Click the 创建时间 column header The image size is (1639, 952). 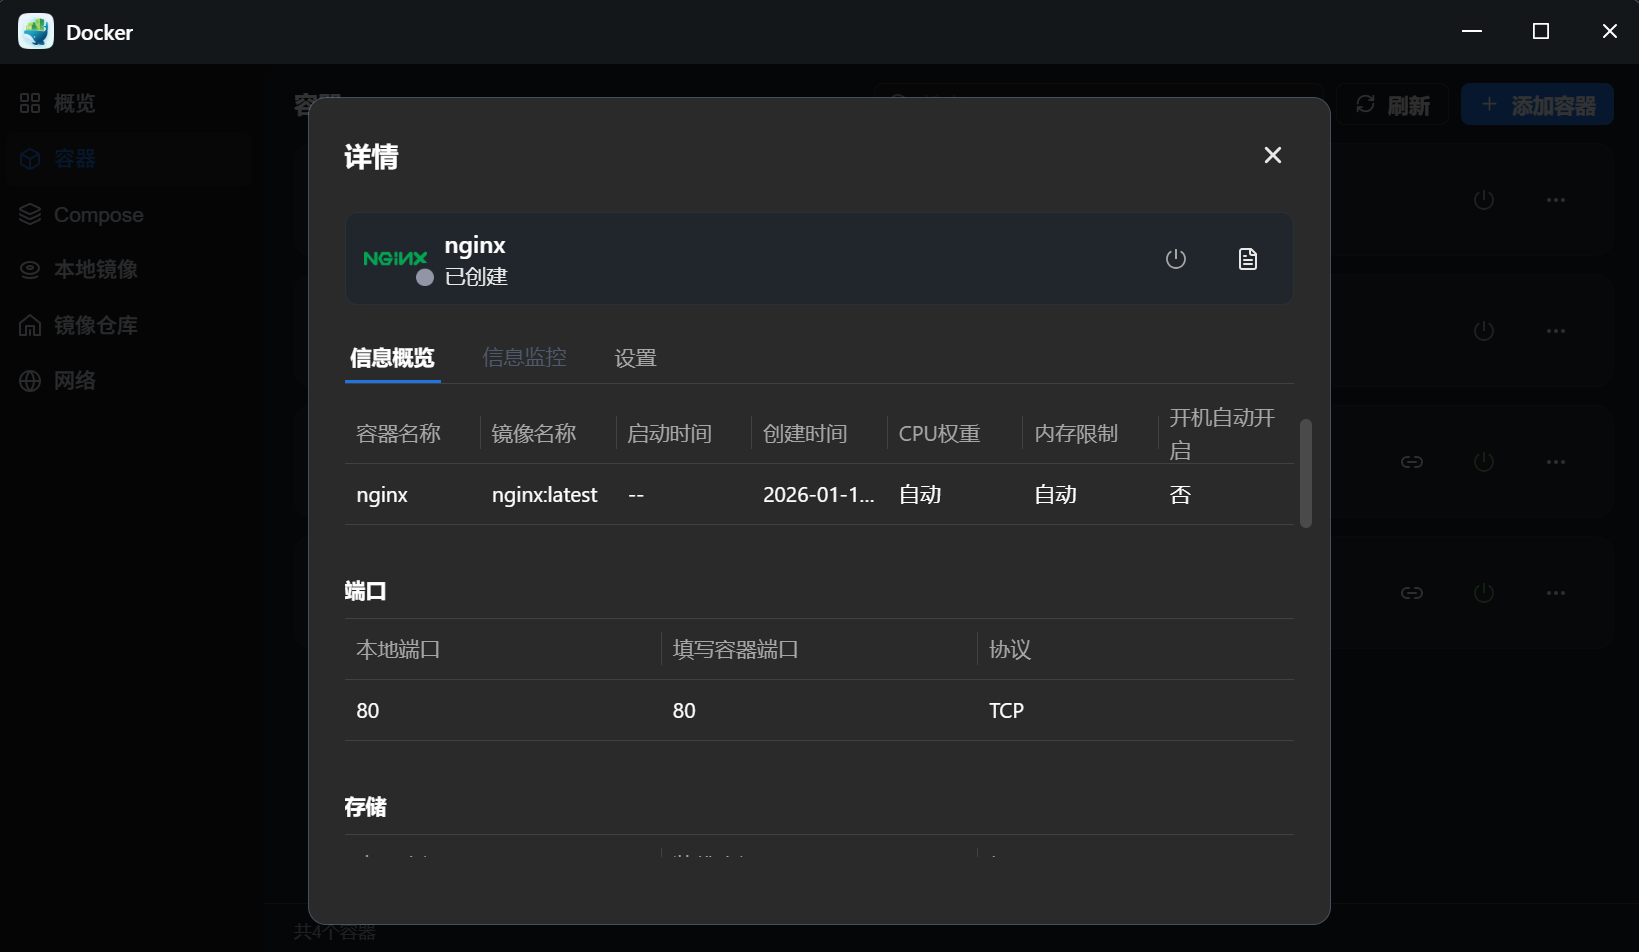click(805, 433)
